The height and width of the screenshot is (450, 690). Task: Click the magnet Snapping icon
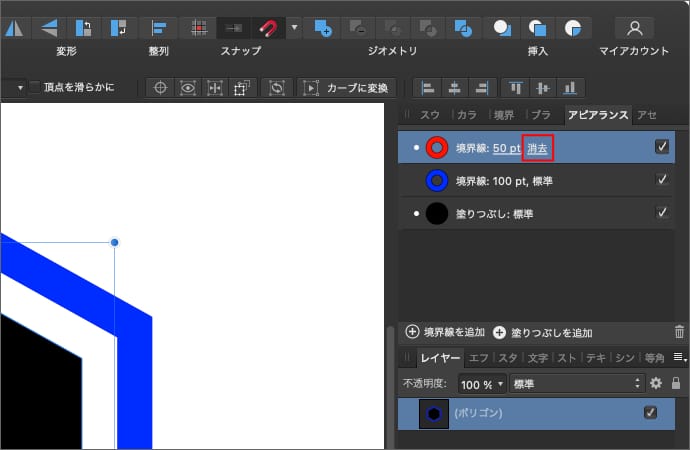(x=267, y=28)
